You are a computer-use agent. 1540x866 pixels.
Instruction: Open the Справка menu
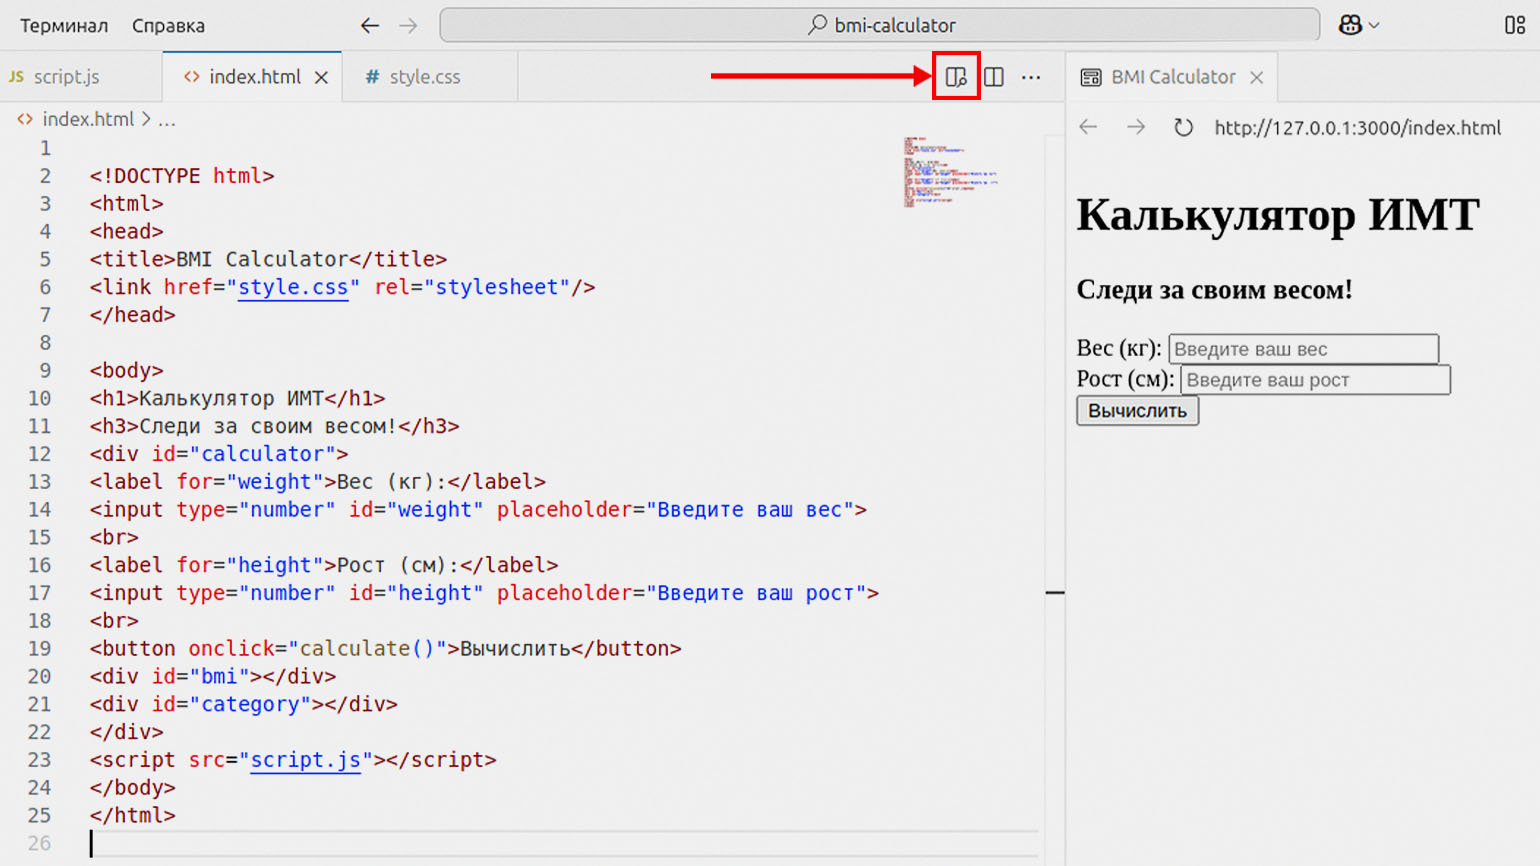click(x=168, y=25)
